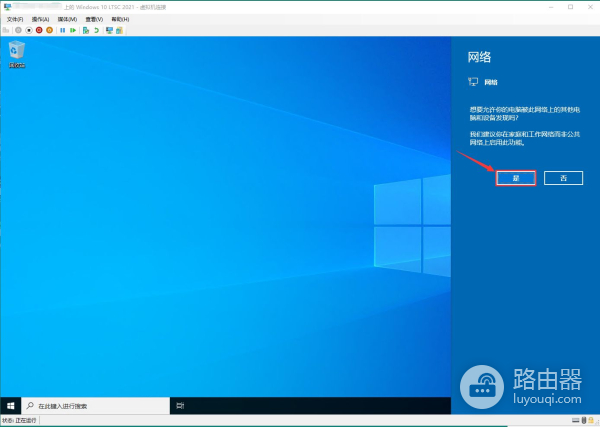Open the Recycle Bin on the VM desktop
This screenshot has height=427, width=600.
tap(17, 54)
